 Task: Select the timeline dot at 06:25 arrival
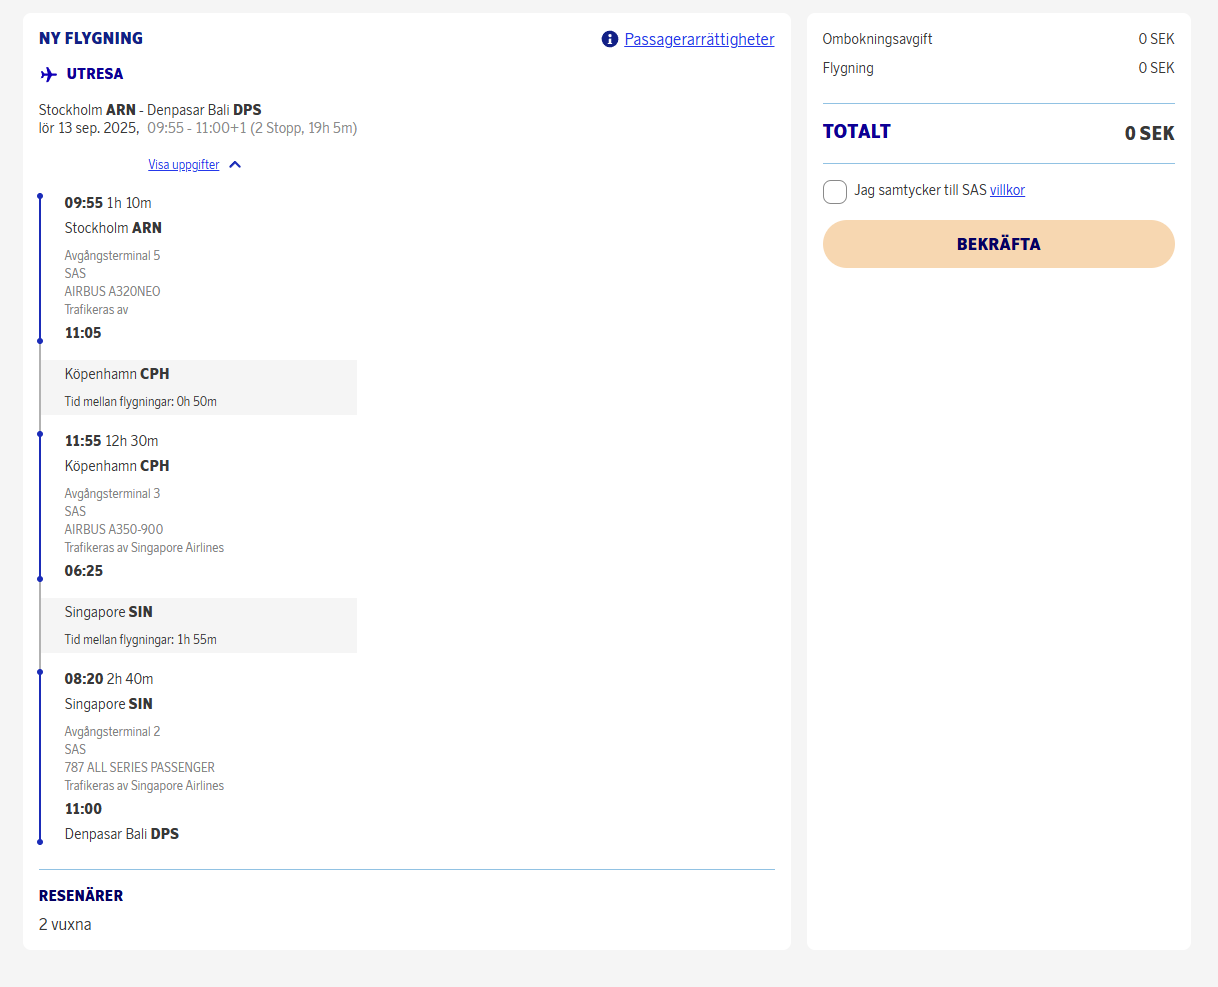coord(40,579)
